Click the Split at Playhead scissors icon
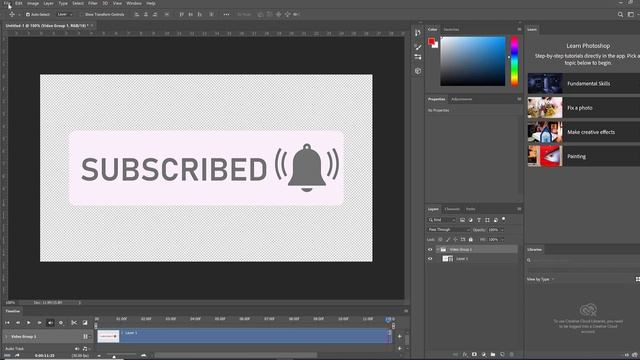This screenshot has width=640, height=360. click(74, 322)
